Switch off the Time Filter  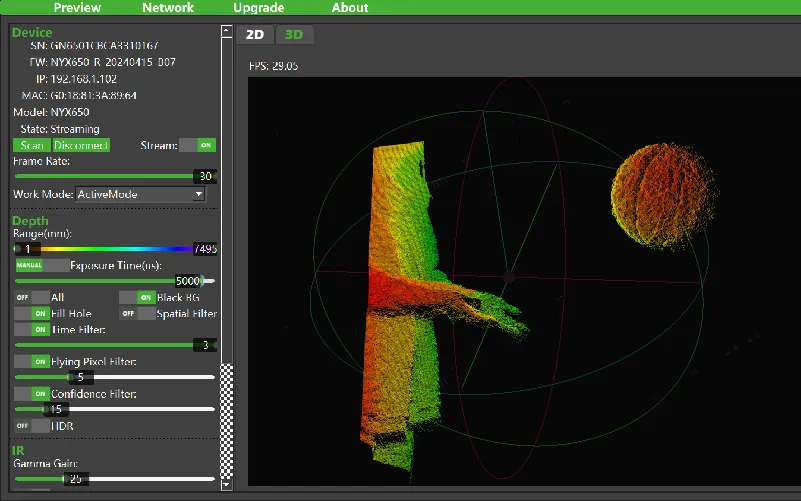tap(32, 329)
